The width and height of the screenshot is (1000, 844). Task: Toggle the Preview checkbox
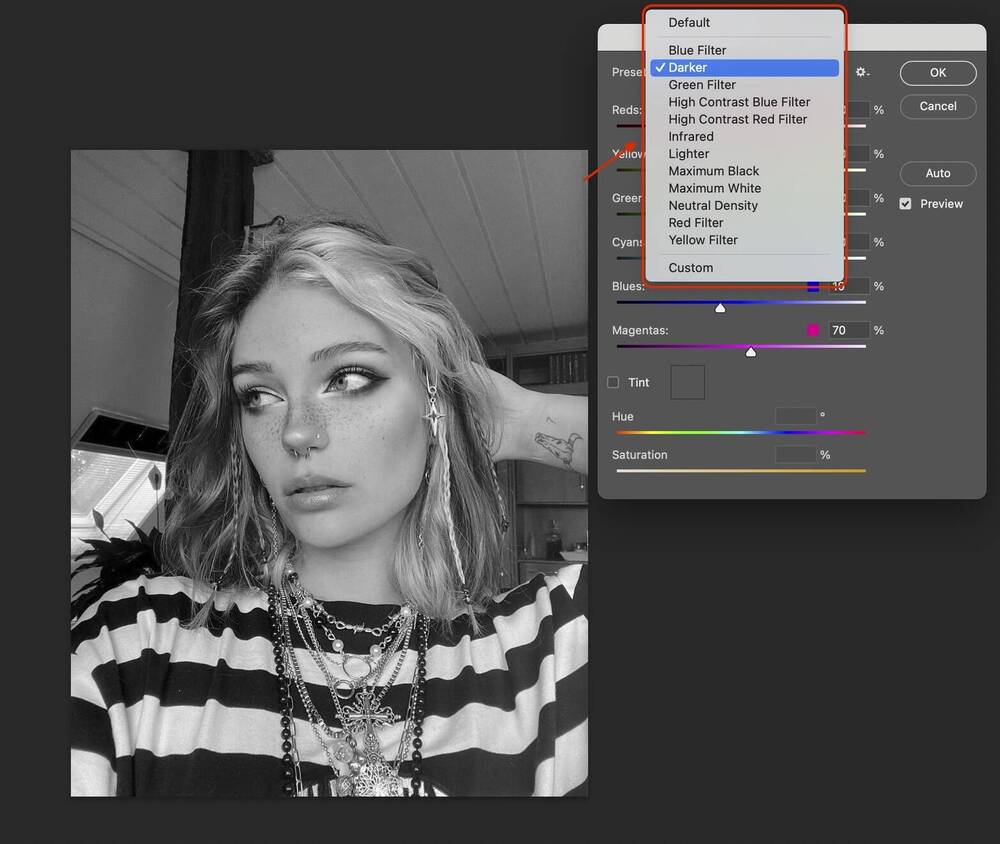point(905,204)
